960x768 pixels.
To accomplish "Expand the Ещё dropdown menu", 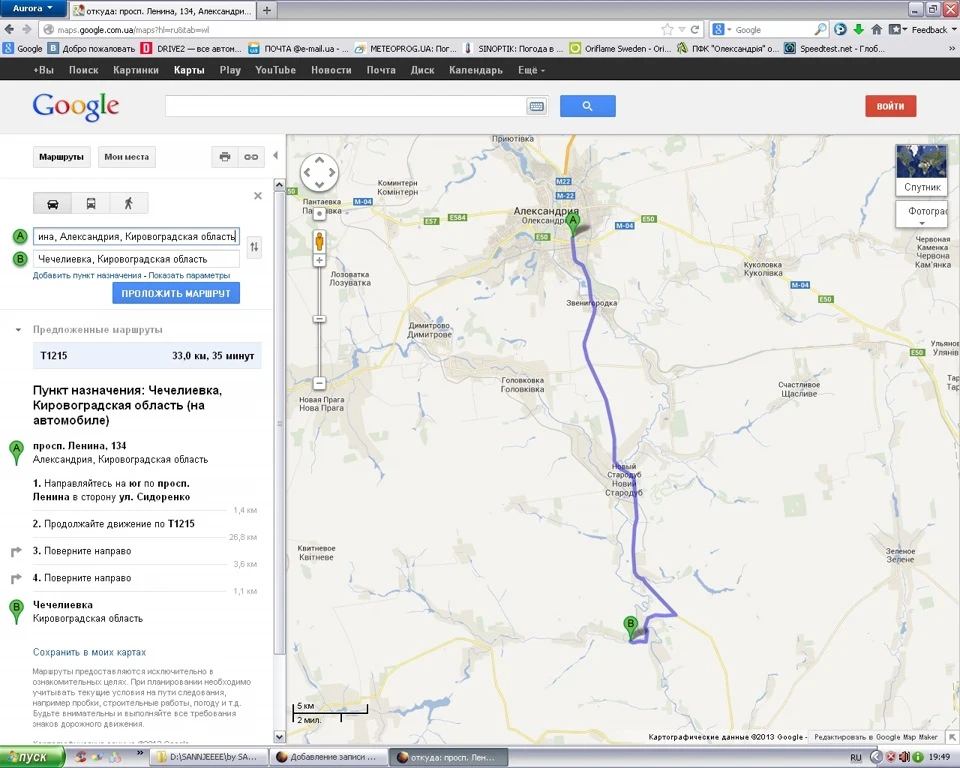I will point(531,70).
